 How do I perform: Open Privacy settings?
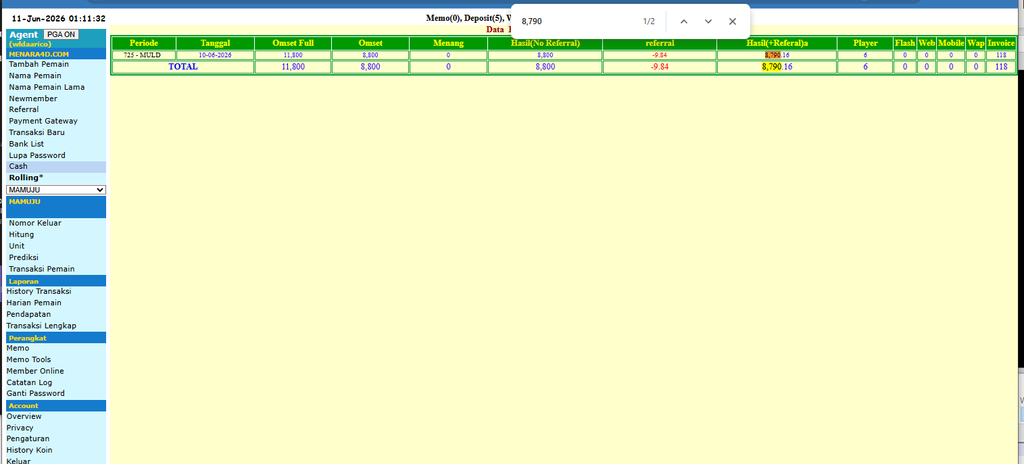(20, 428)
